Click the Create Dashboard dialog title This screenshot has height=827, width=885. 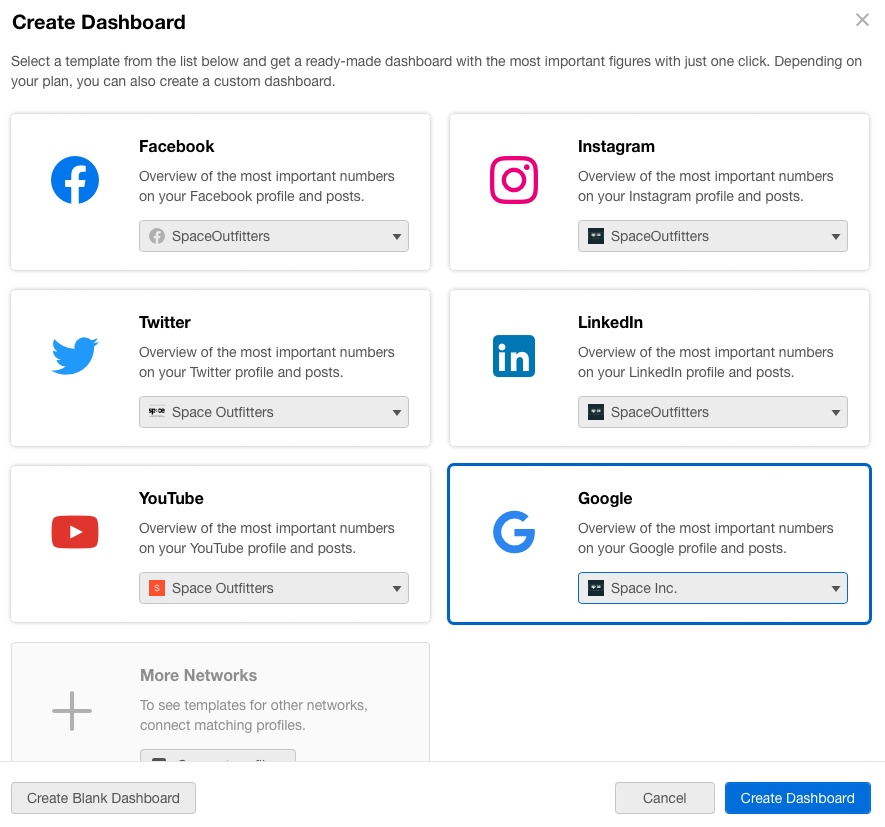(99, 22)
